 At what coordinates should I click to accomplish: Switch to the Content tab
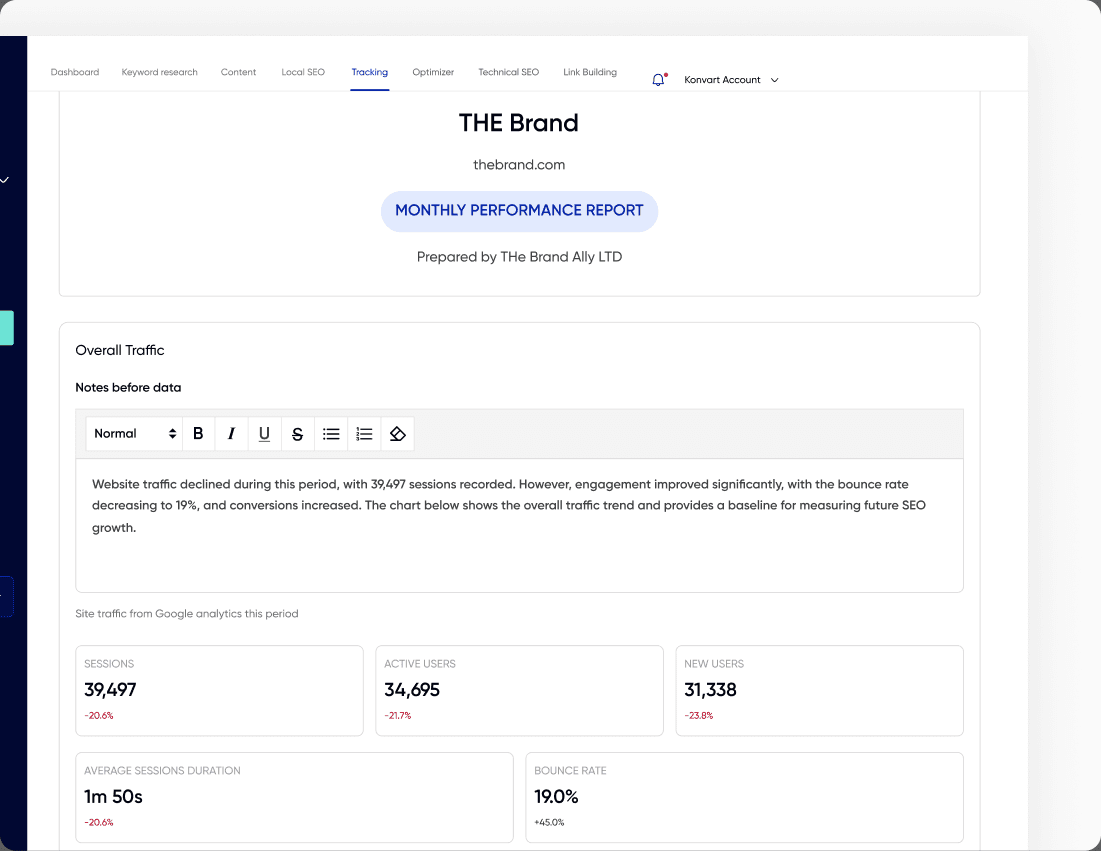[238, 72]
